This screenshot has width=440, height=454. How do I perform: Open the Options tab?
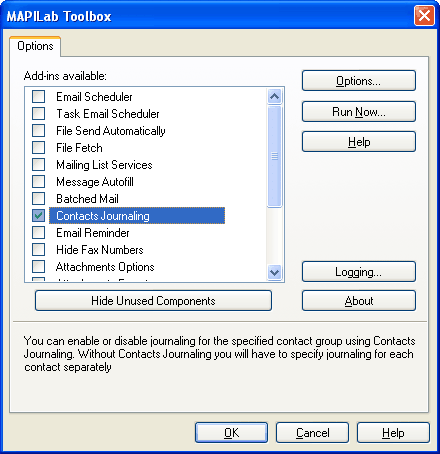click(35, 46)
